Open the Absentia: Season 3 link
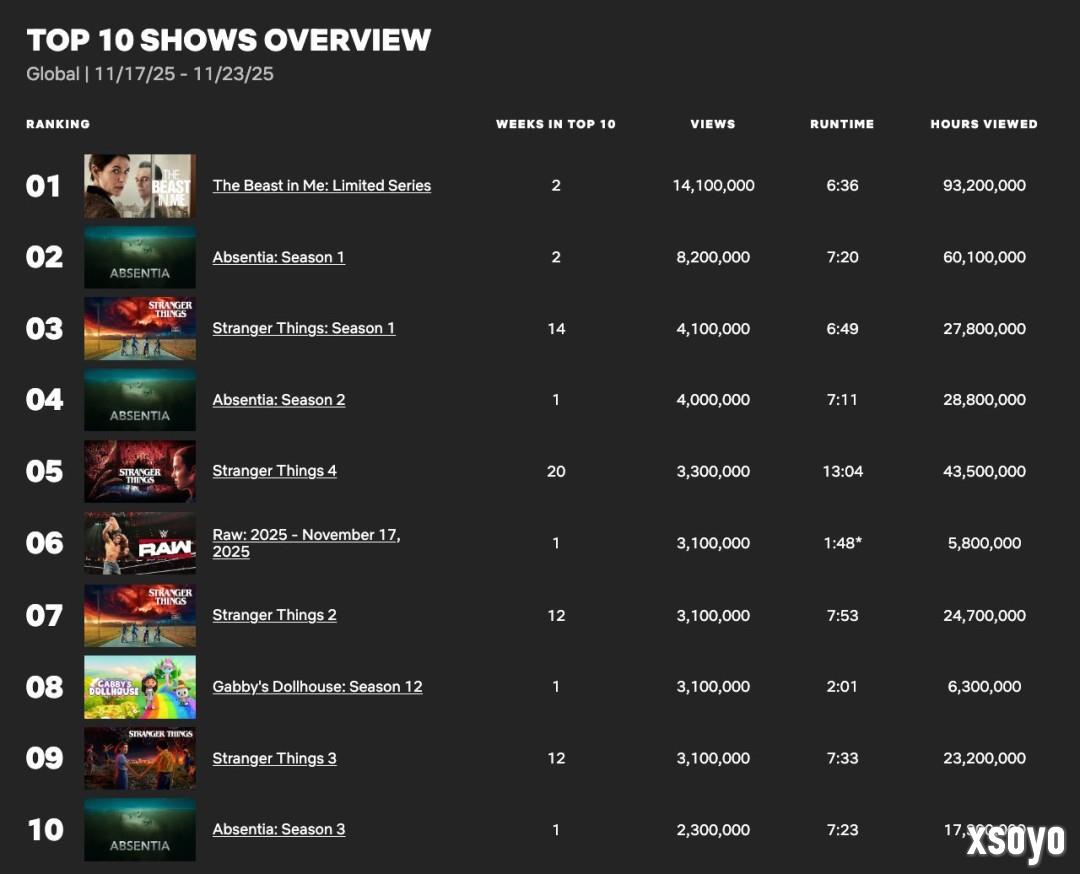 pos(278,829)
